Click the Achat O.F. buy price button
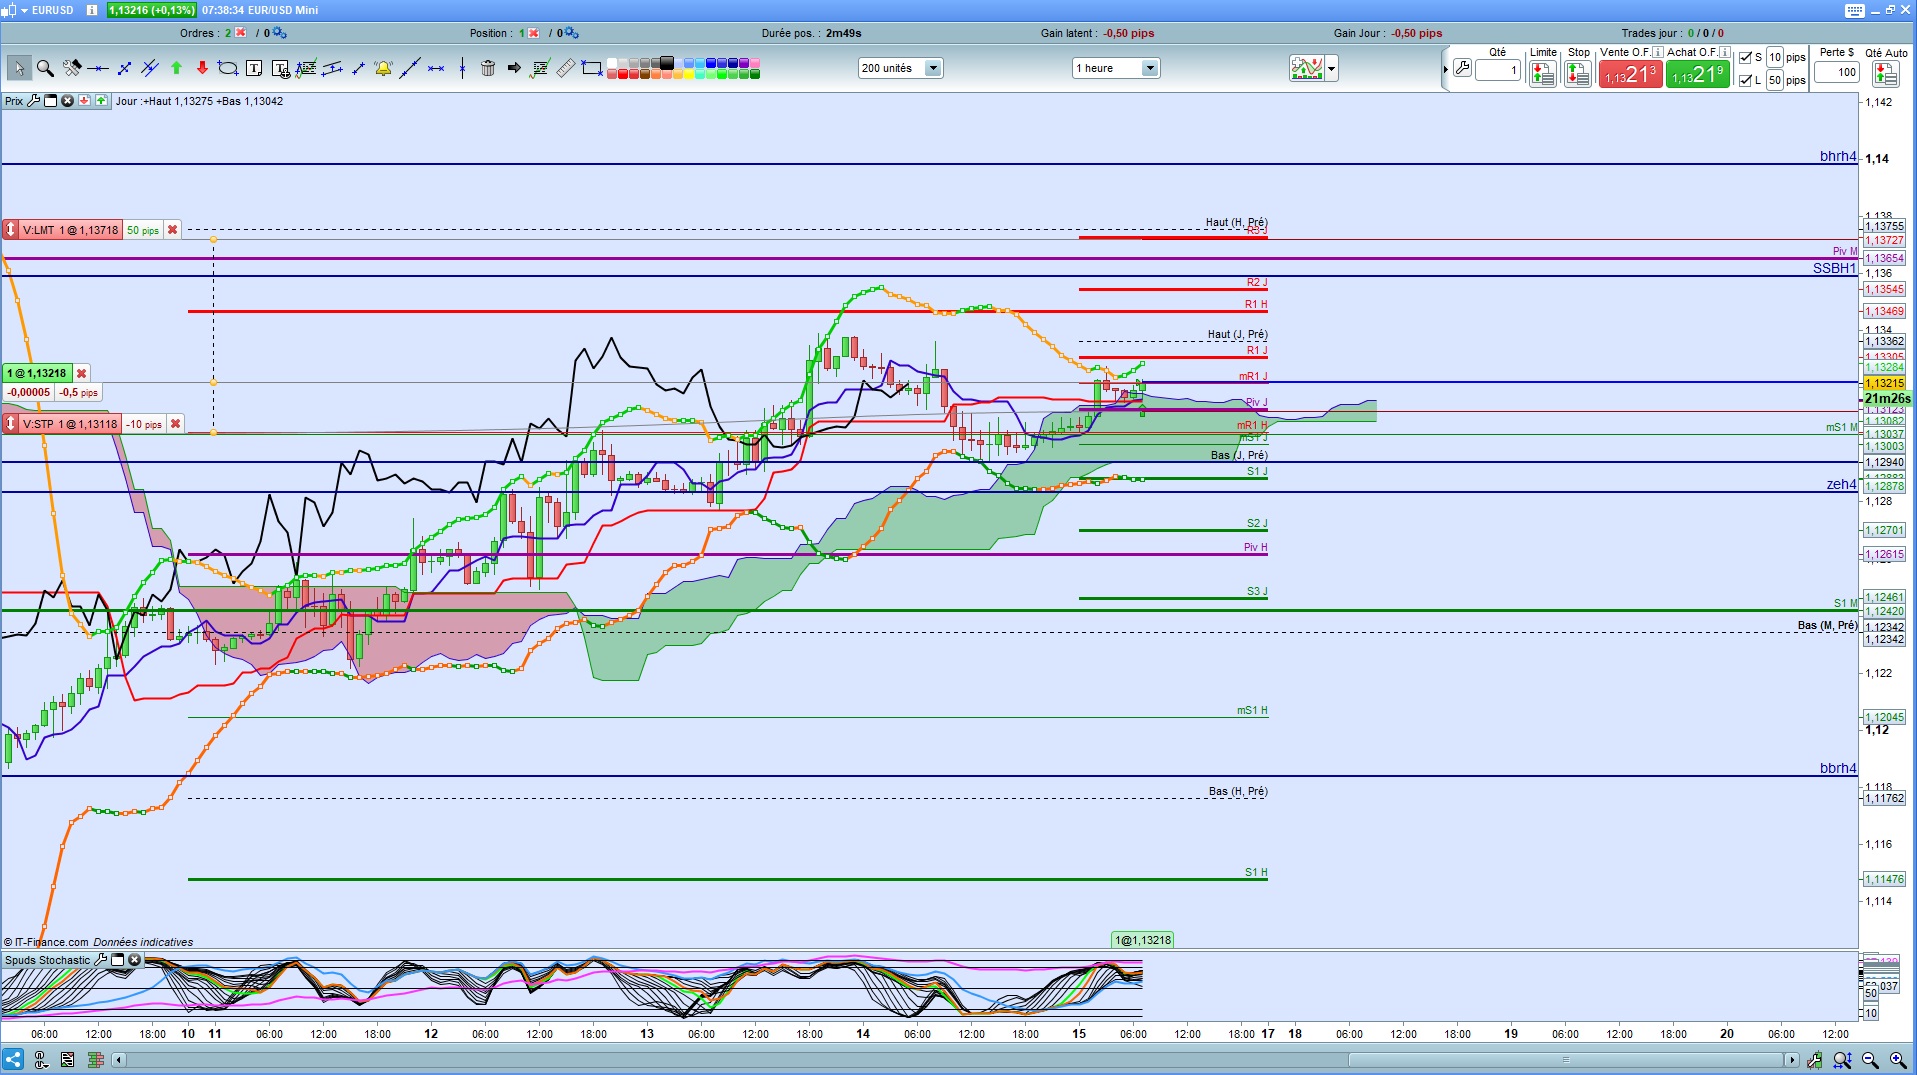The width and height of the screenshot is (1917, 1075). pyautogui.click(x=1698, y=74)
